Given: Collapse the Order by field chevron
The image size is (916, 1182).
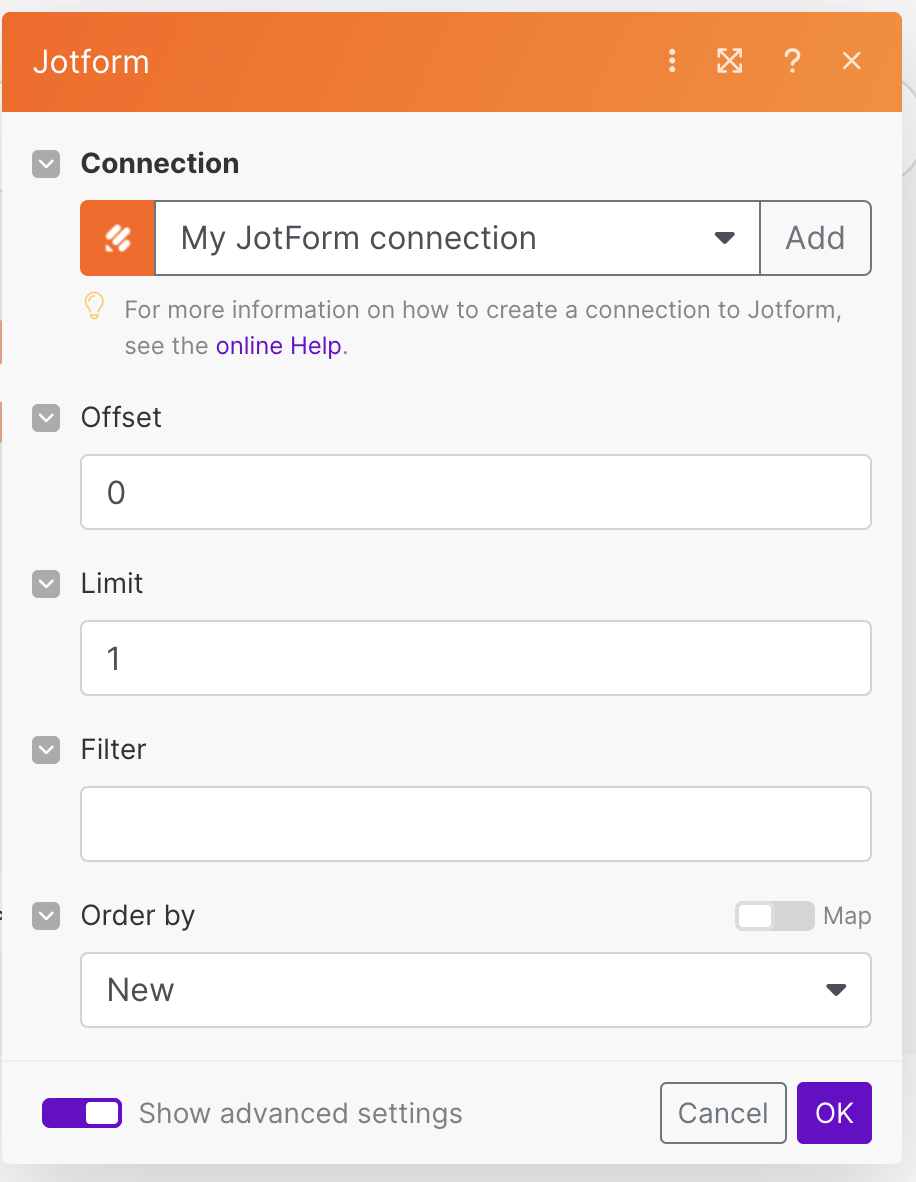Looking at the screenshot, I should (47, 916).
